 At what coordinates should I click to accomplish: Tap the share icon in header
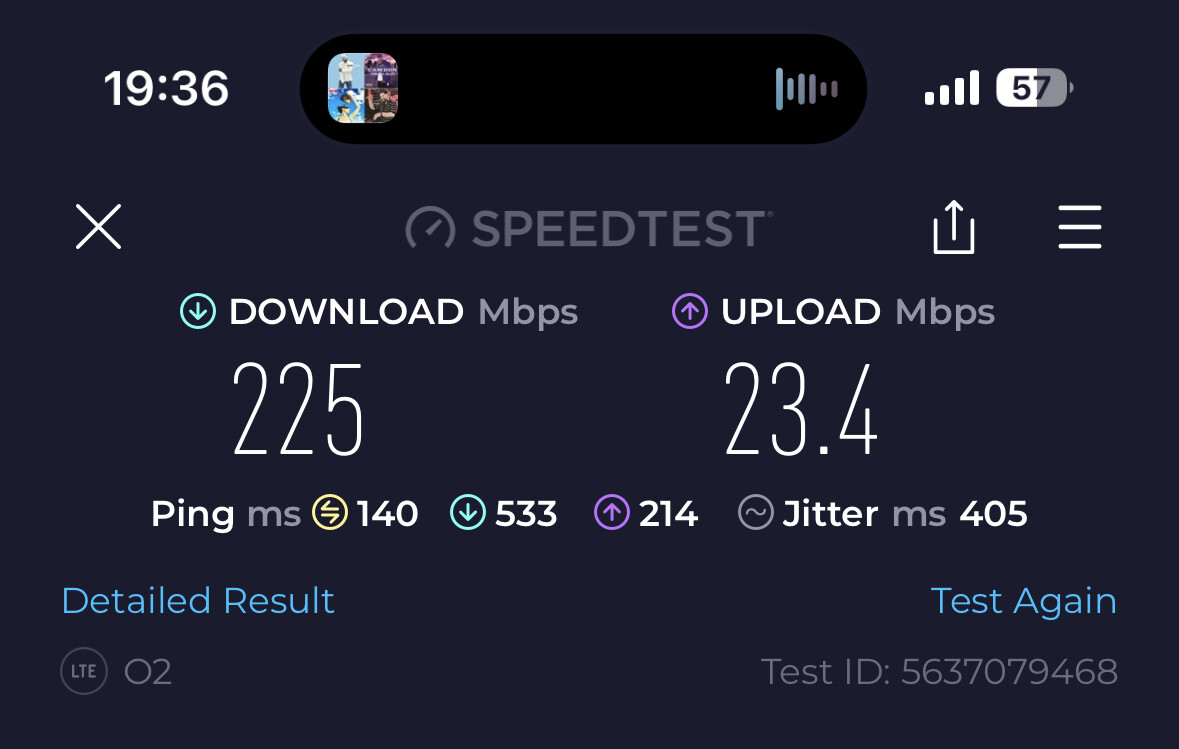tap(953, 226)
